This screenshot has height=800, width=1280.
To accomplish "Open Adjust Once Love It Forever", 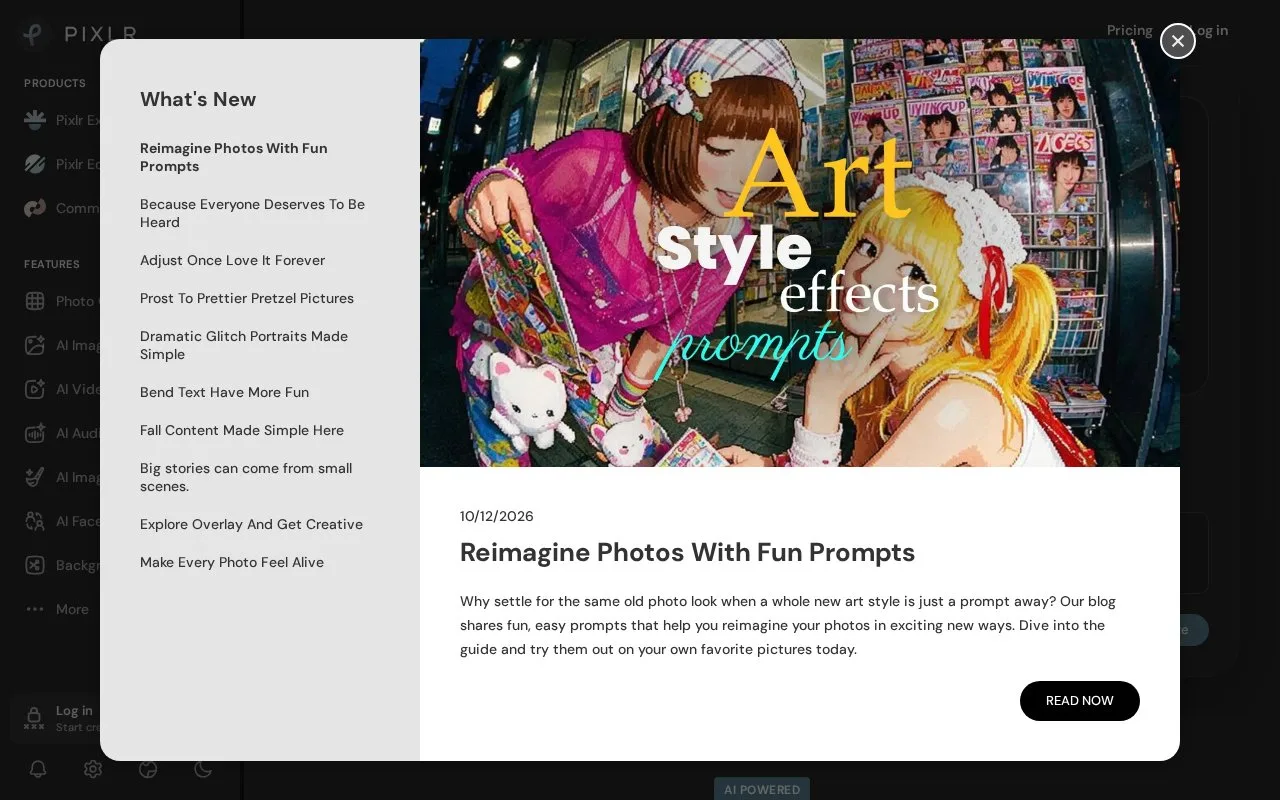I will point(232,260).
